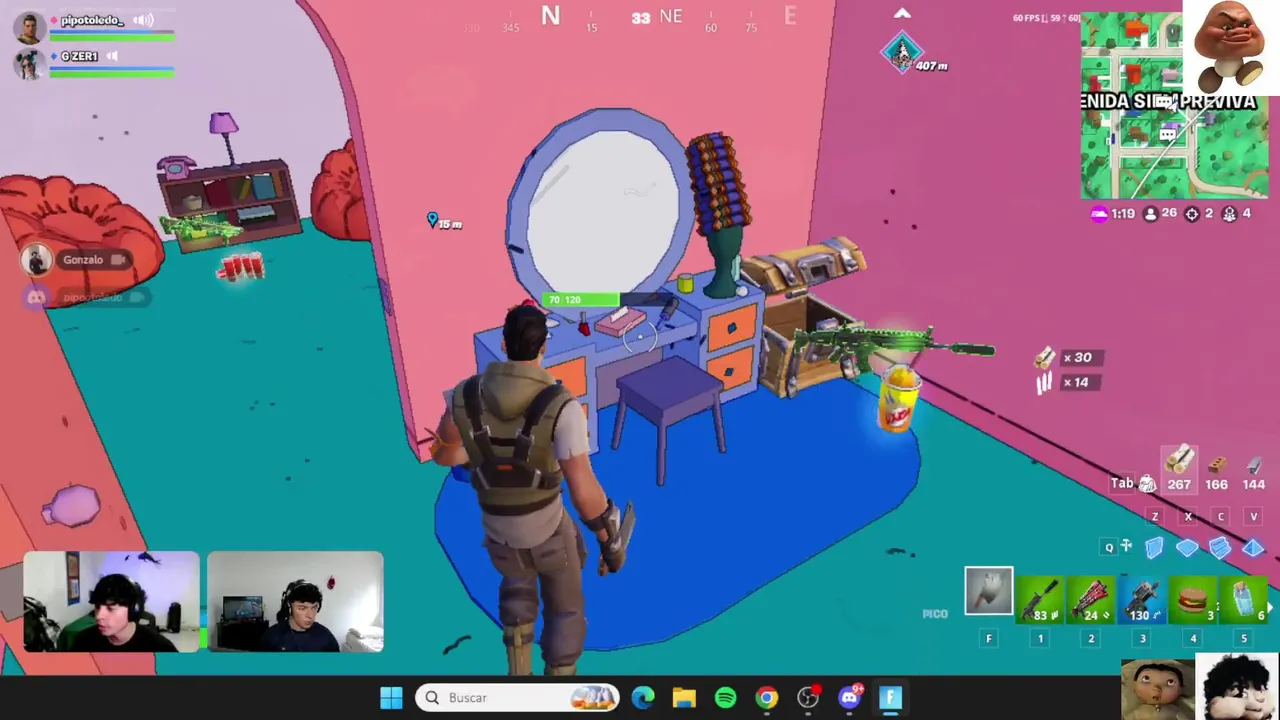
Task: Select the wall building piece
Action: 1154,547
